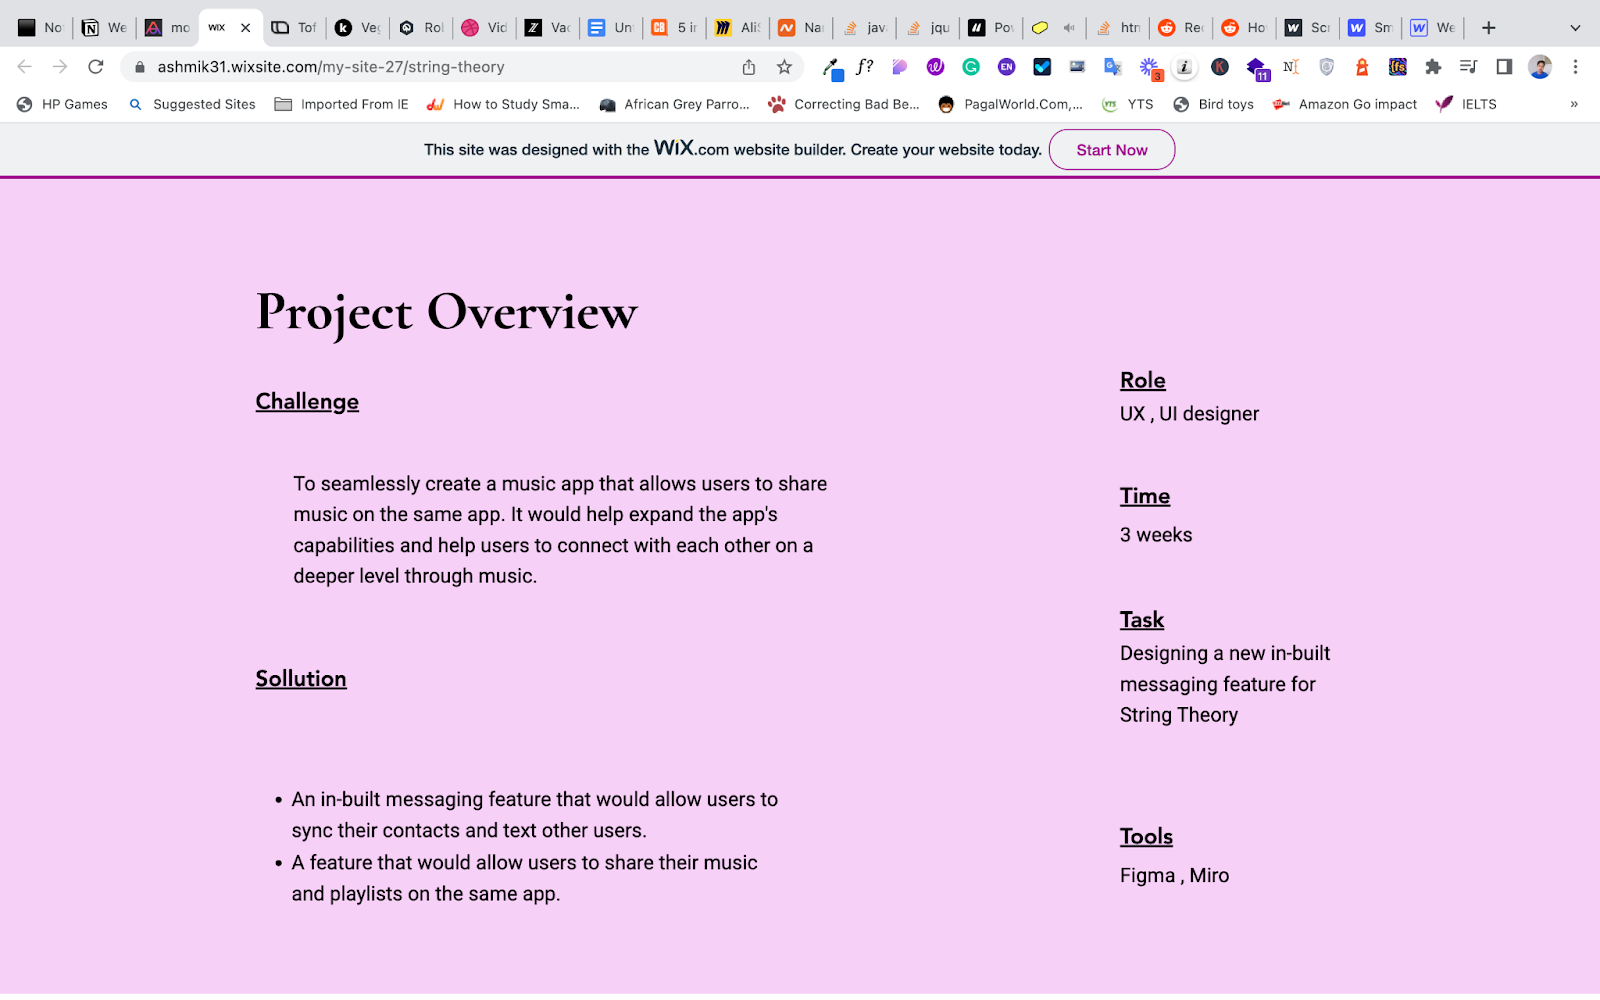This screenshot has height=1000, width=1600.
Task: Switch to the 'mo' tab
Action: click(x=167, y=28)
